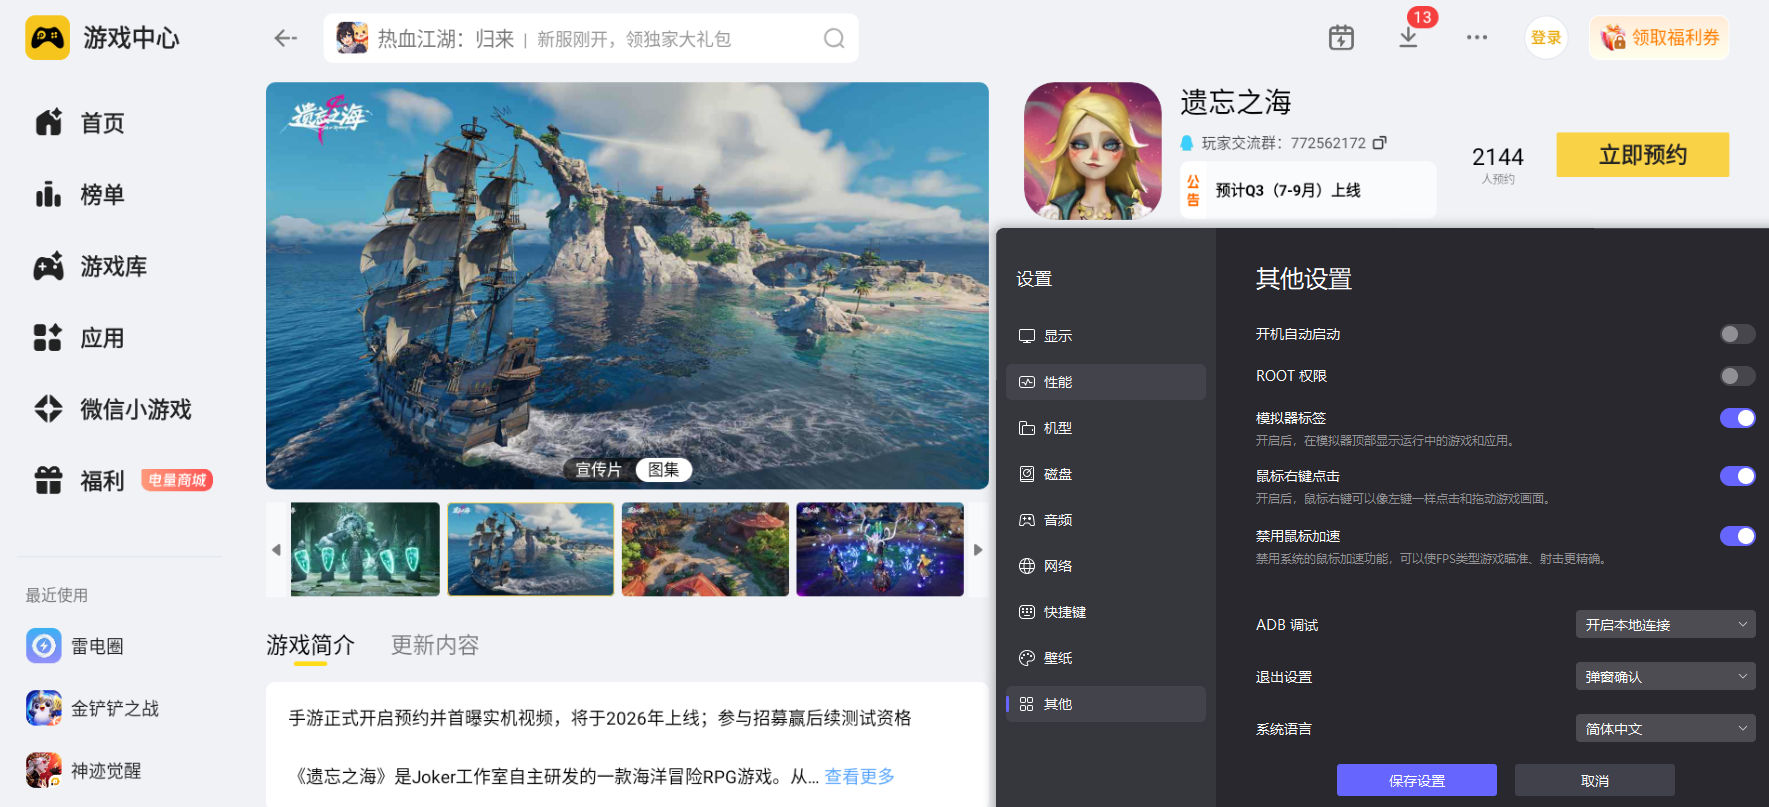
Task: Click the 电量商城 badge
Action: click(x=177, y=481)
